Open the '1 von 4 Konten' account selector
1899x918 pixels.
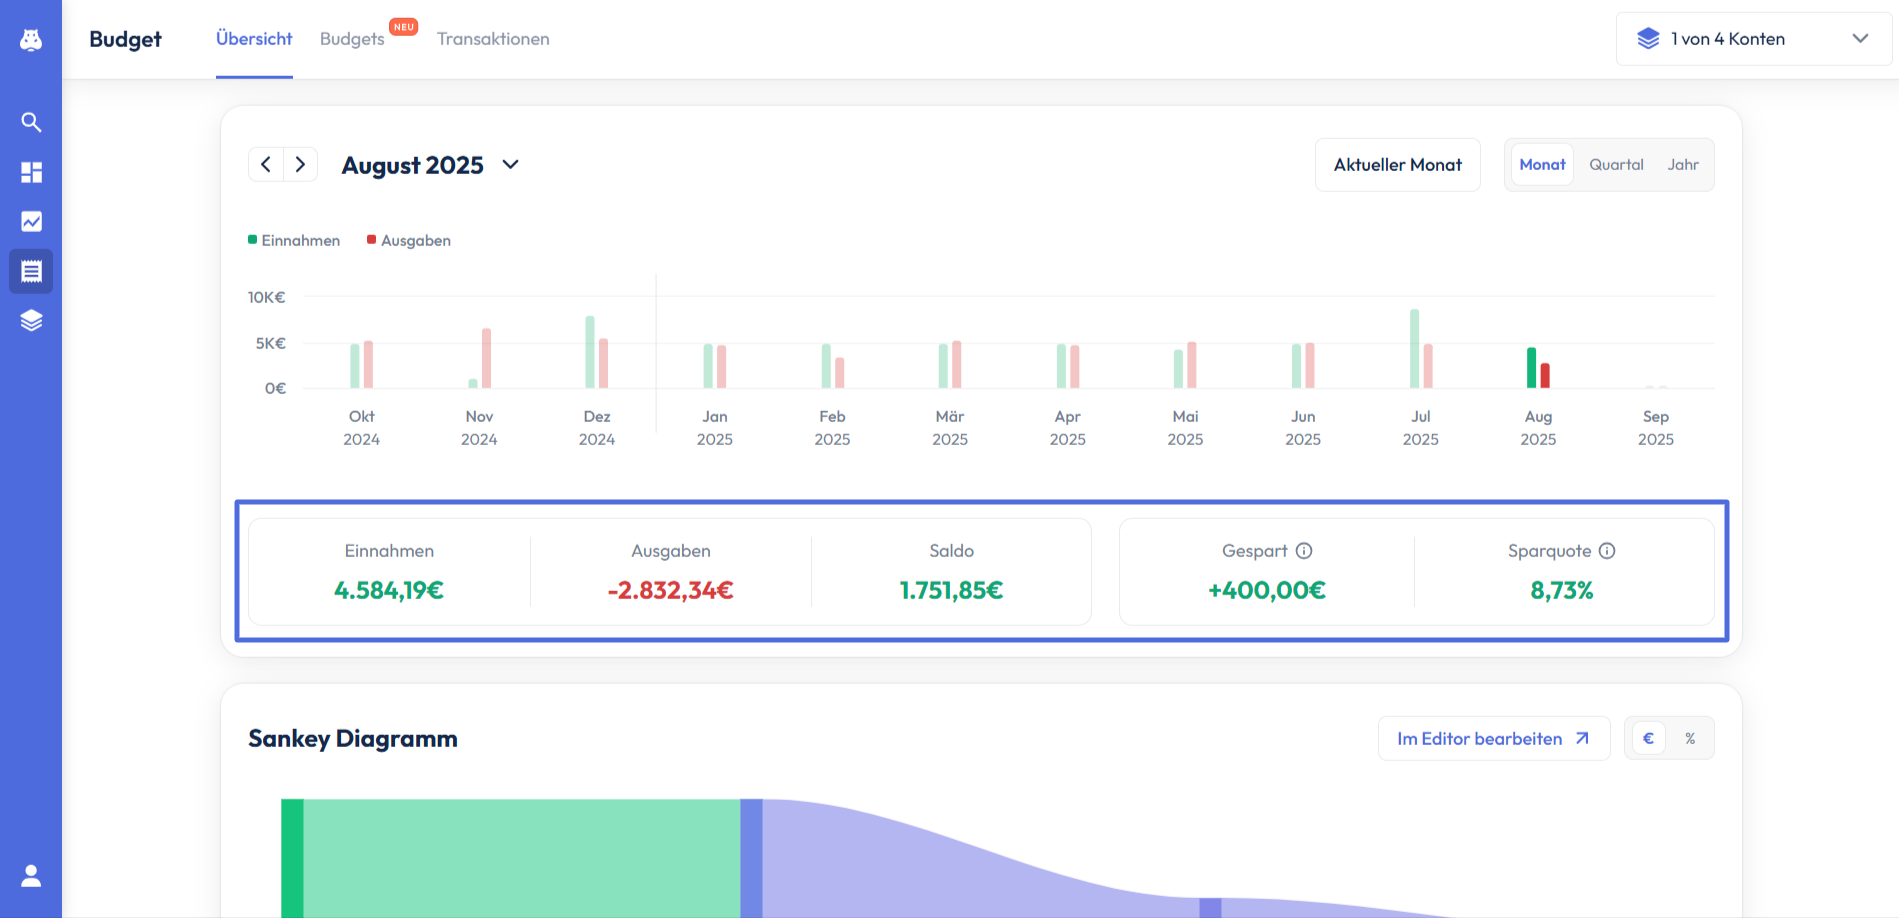point(1753,39)
